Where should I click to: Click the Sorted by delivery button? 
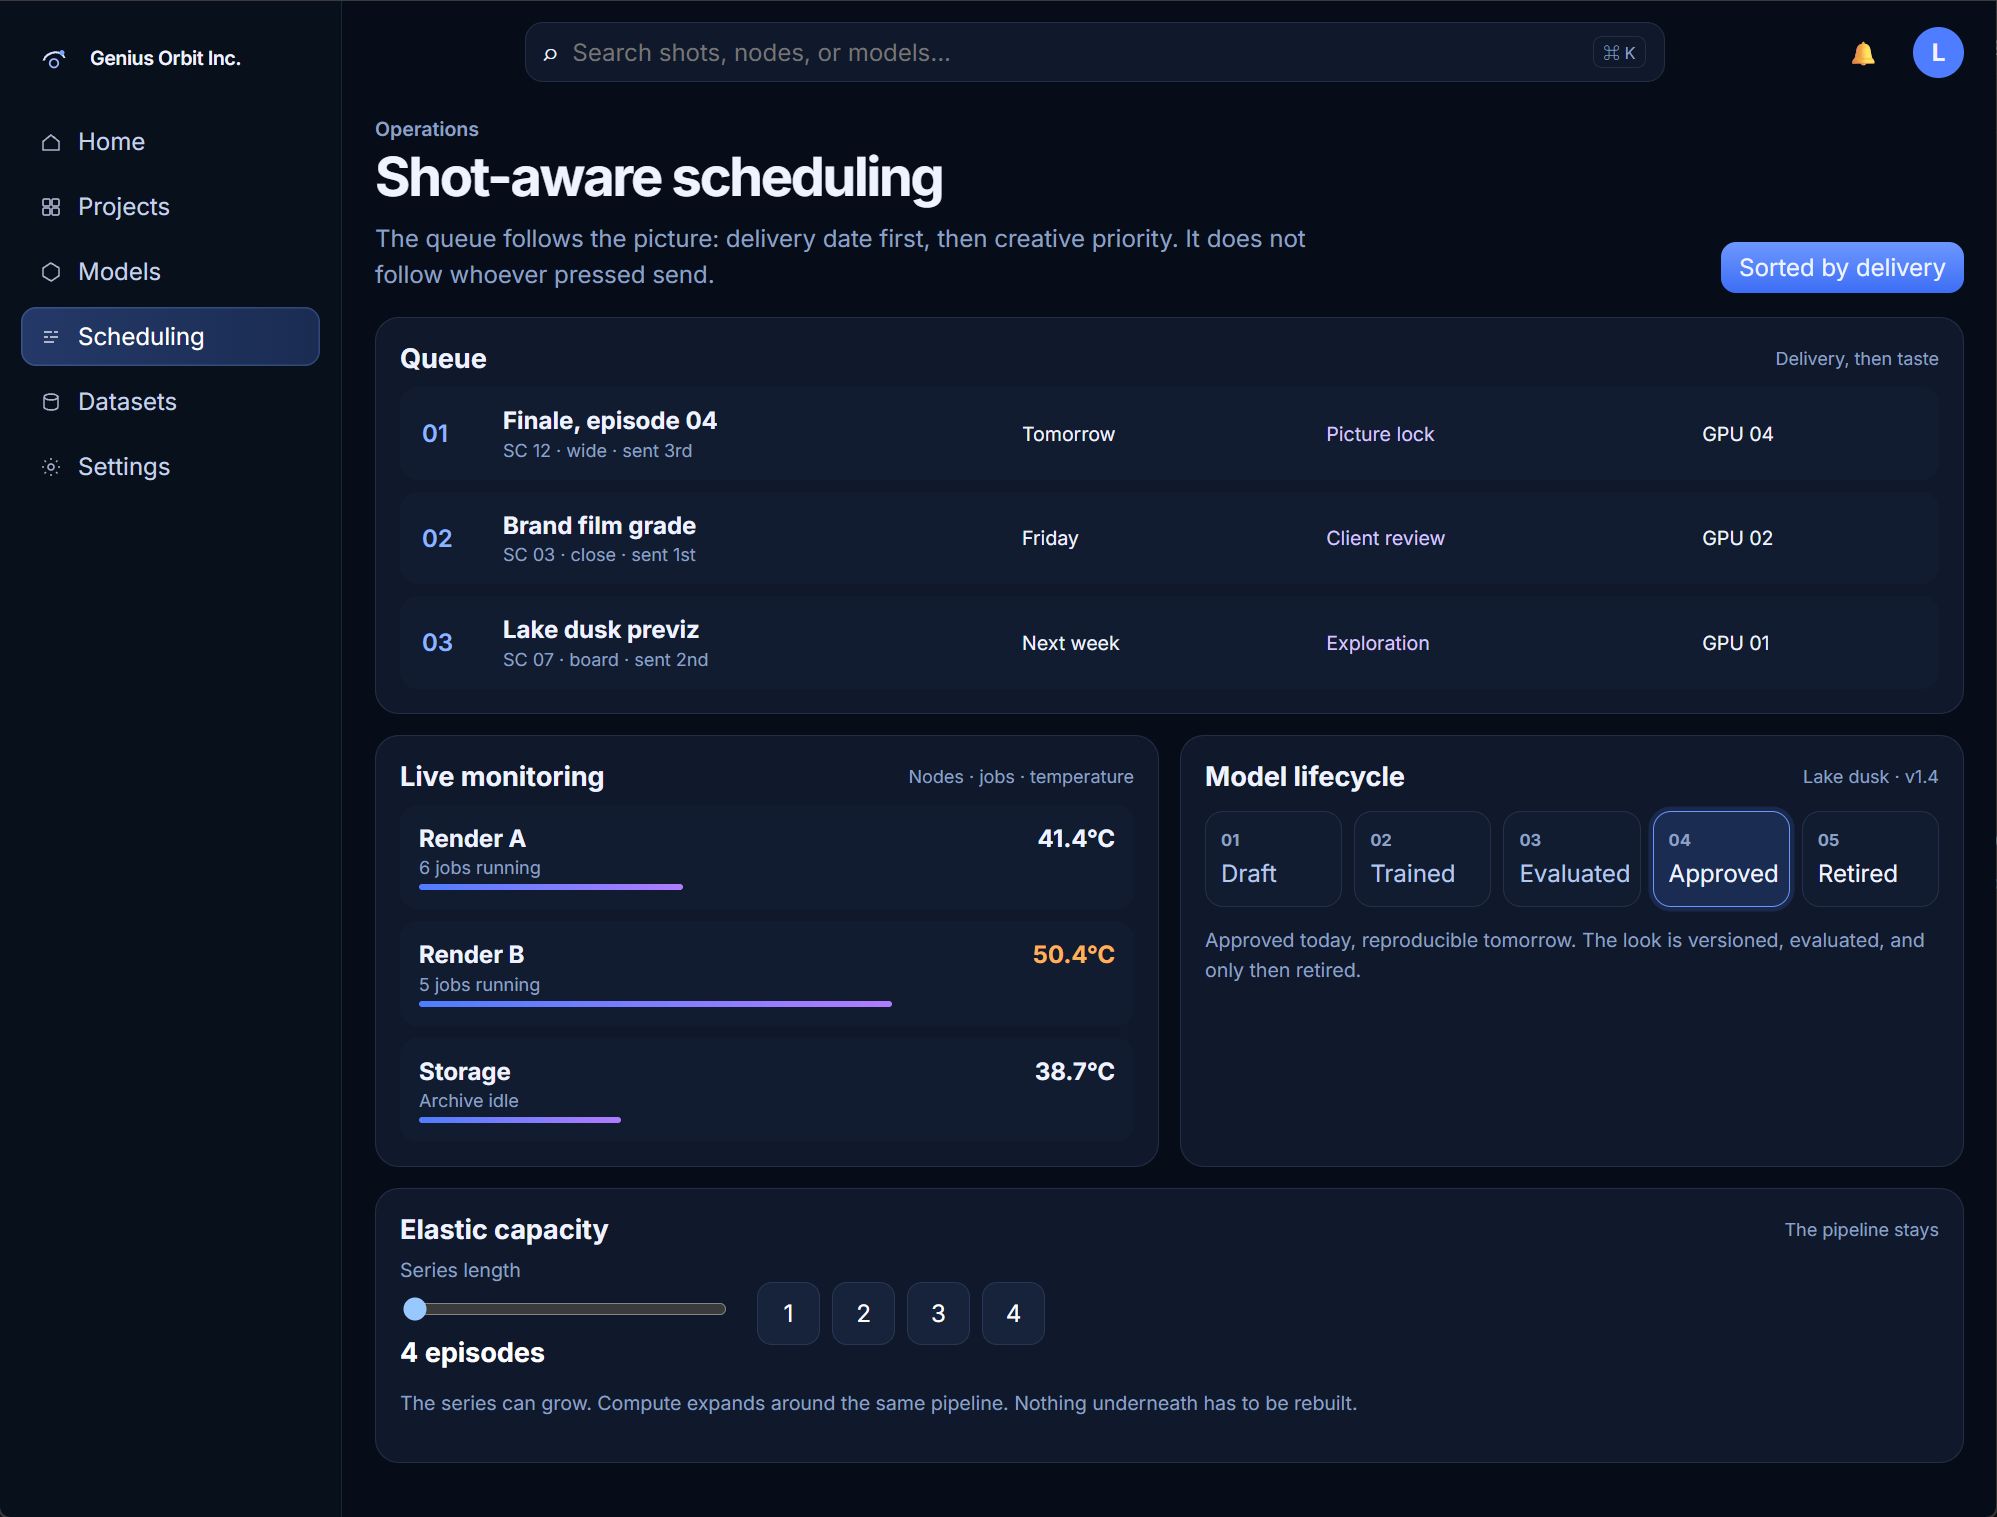pos(1842,268)
